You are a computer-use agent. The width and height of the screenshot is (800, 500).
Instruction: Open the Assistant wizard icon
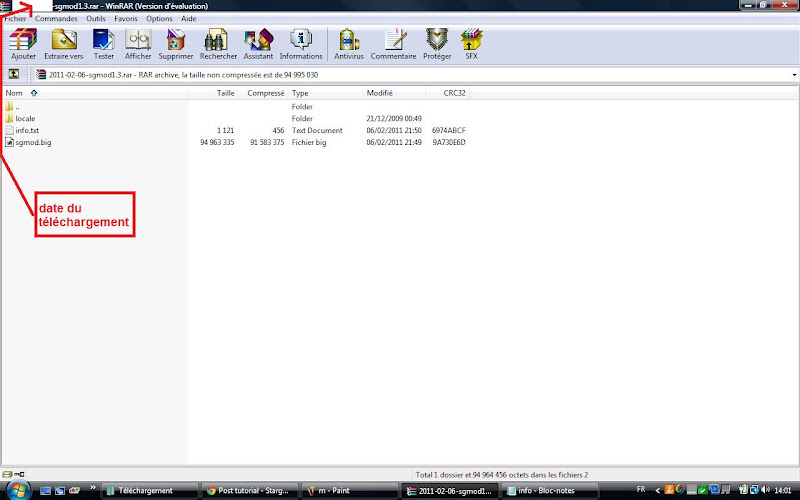(x=258, y=44)
